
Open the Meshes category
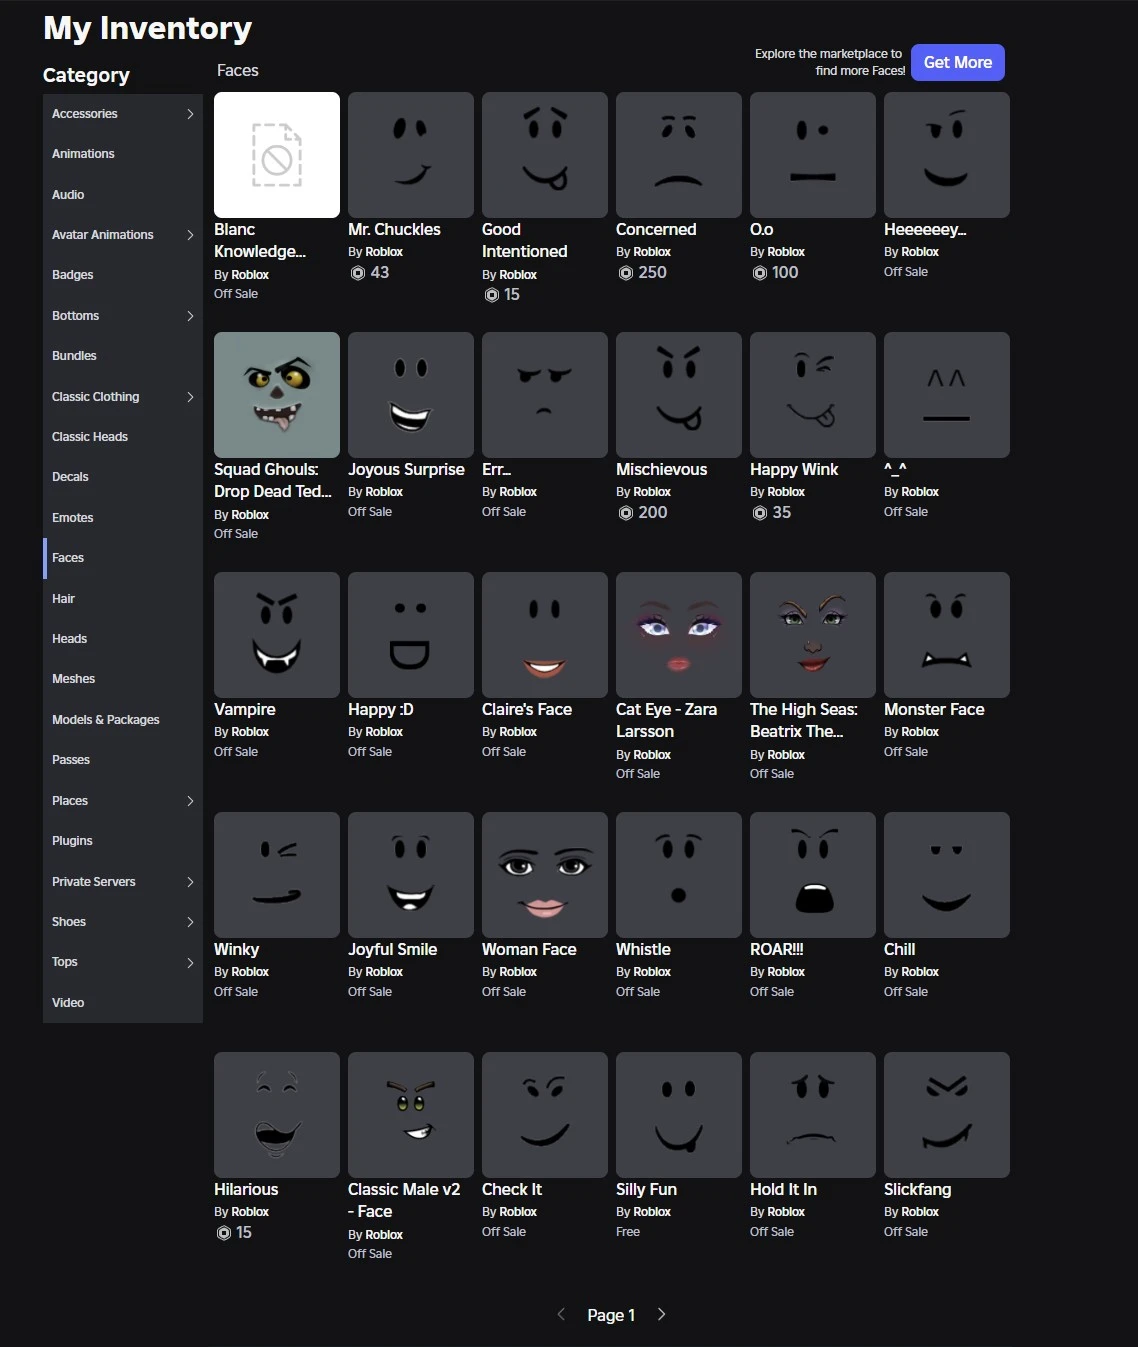click(x=123, y=679)
